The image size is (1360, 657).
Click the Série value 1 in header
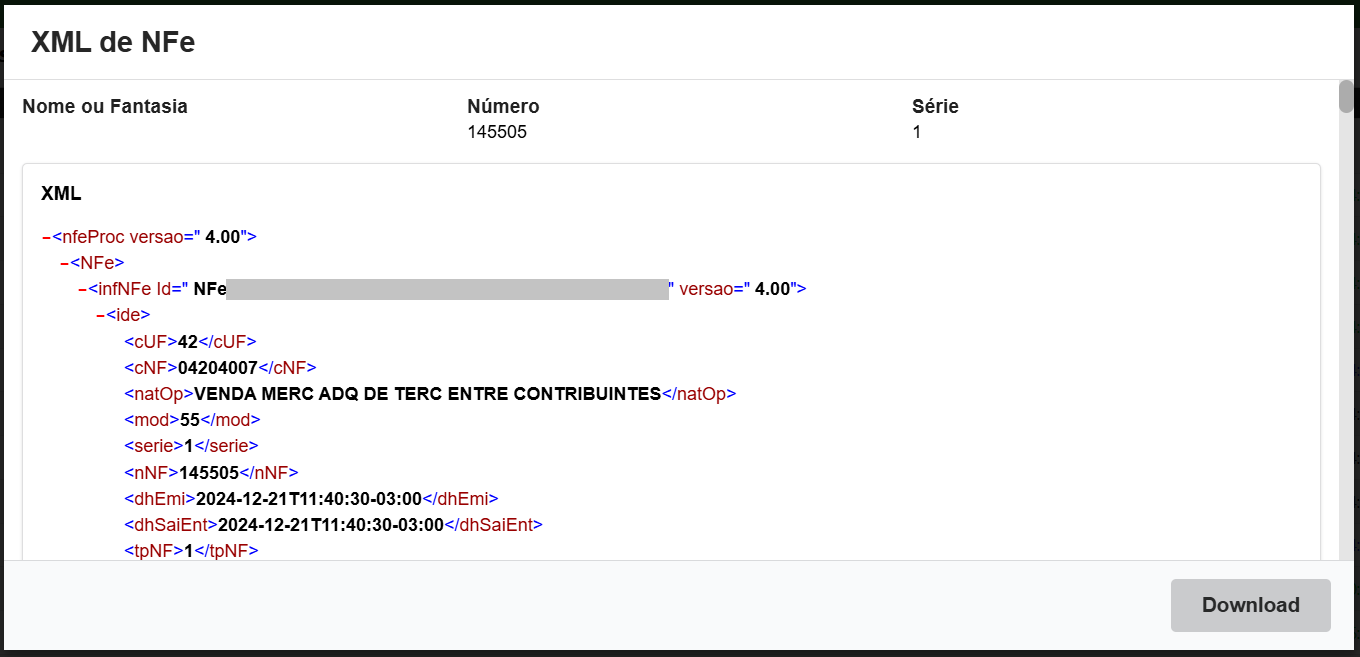pyautogui.click(x=917, y=132)
